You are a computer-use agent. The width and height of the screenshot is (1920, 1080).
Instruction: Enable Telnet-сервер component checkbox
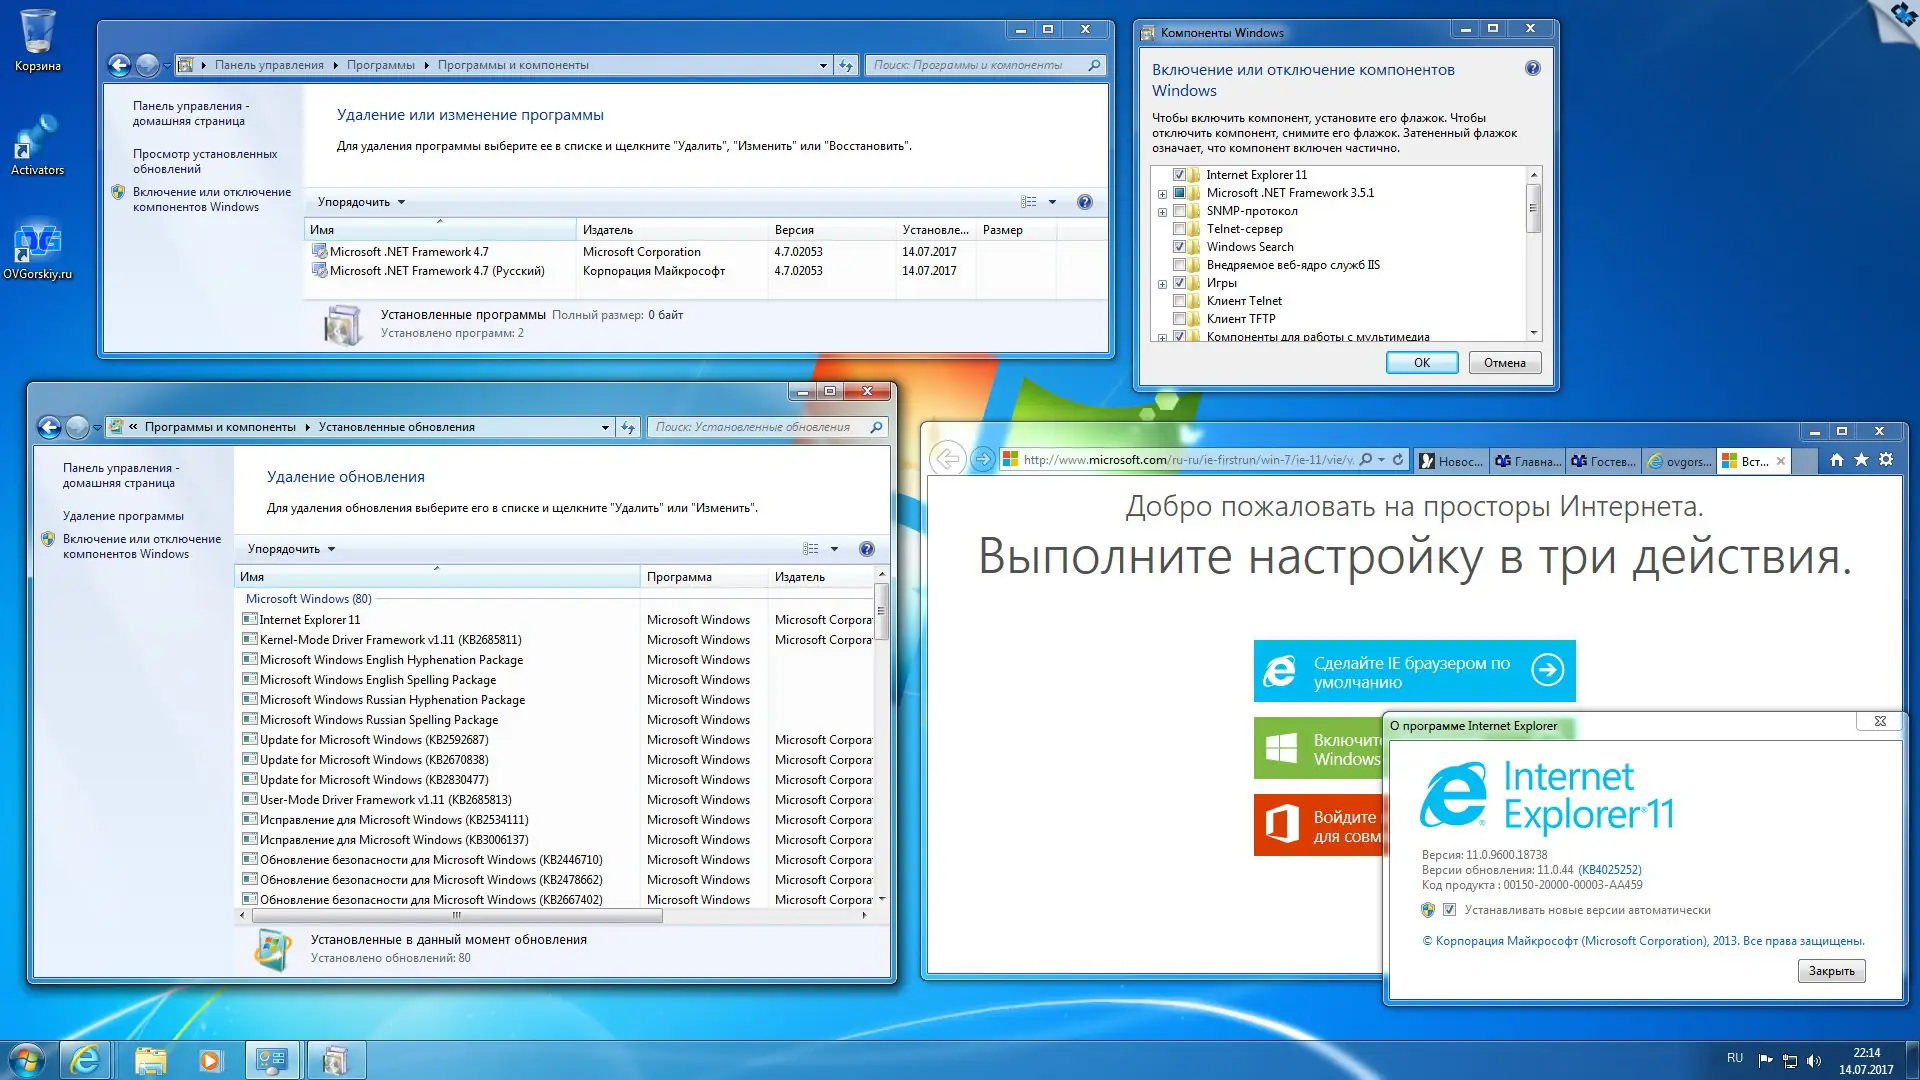(x=1179, y=229)
